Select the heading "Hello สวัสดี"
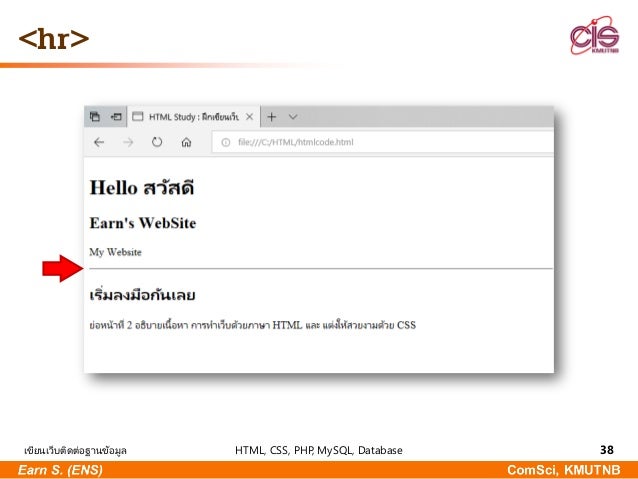 coord(142,188)
